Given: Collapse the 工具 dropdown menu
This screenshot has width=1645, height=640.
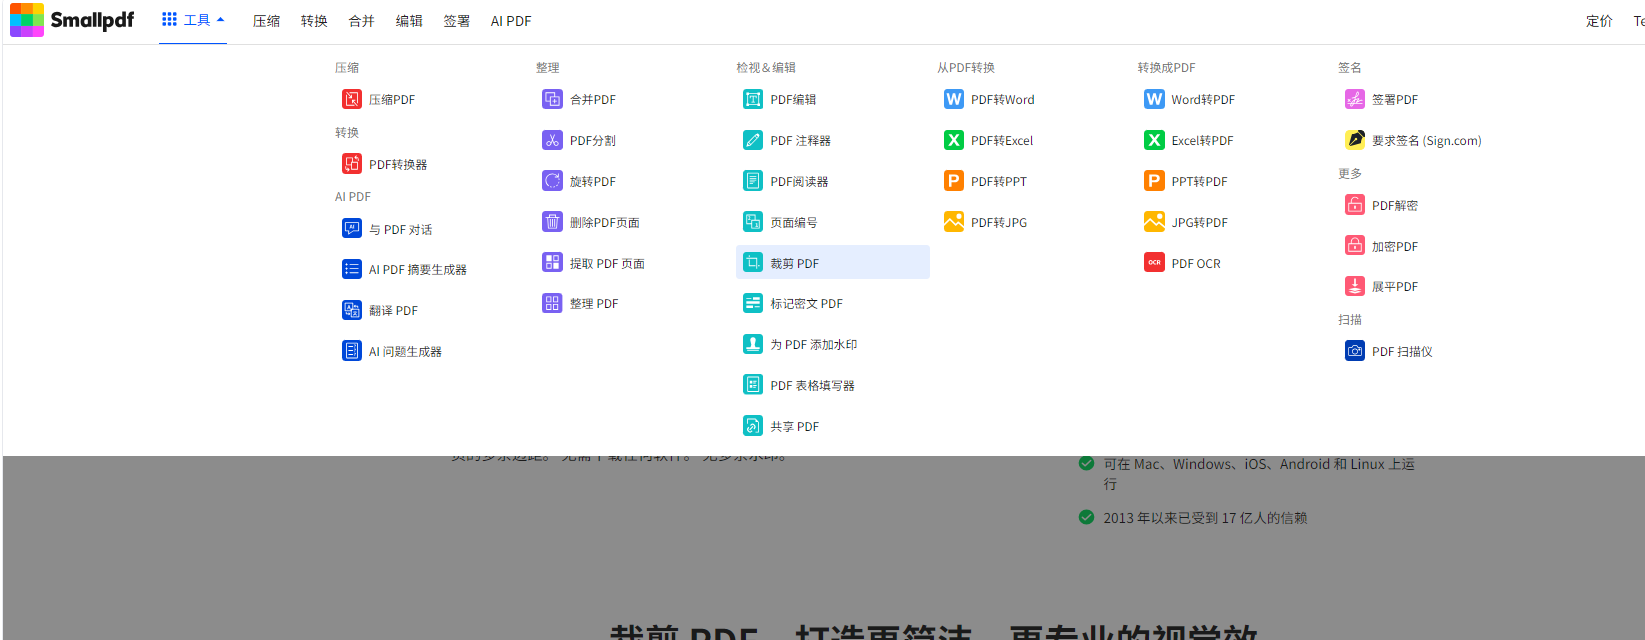Looking at the screenshot, I should (x=193, y=20).
